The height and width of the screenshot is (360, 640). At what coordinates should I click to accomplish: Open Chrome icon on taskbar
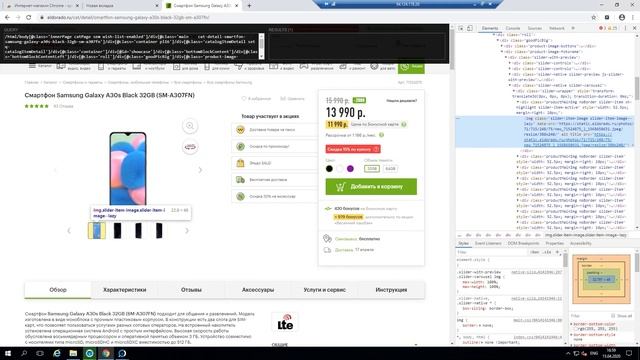[106, 353]
